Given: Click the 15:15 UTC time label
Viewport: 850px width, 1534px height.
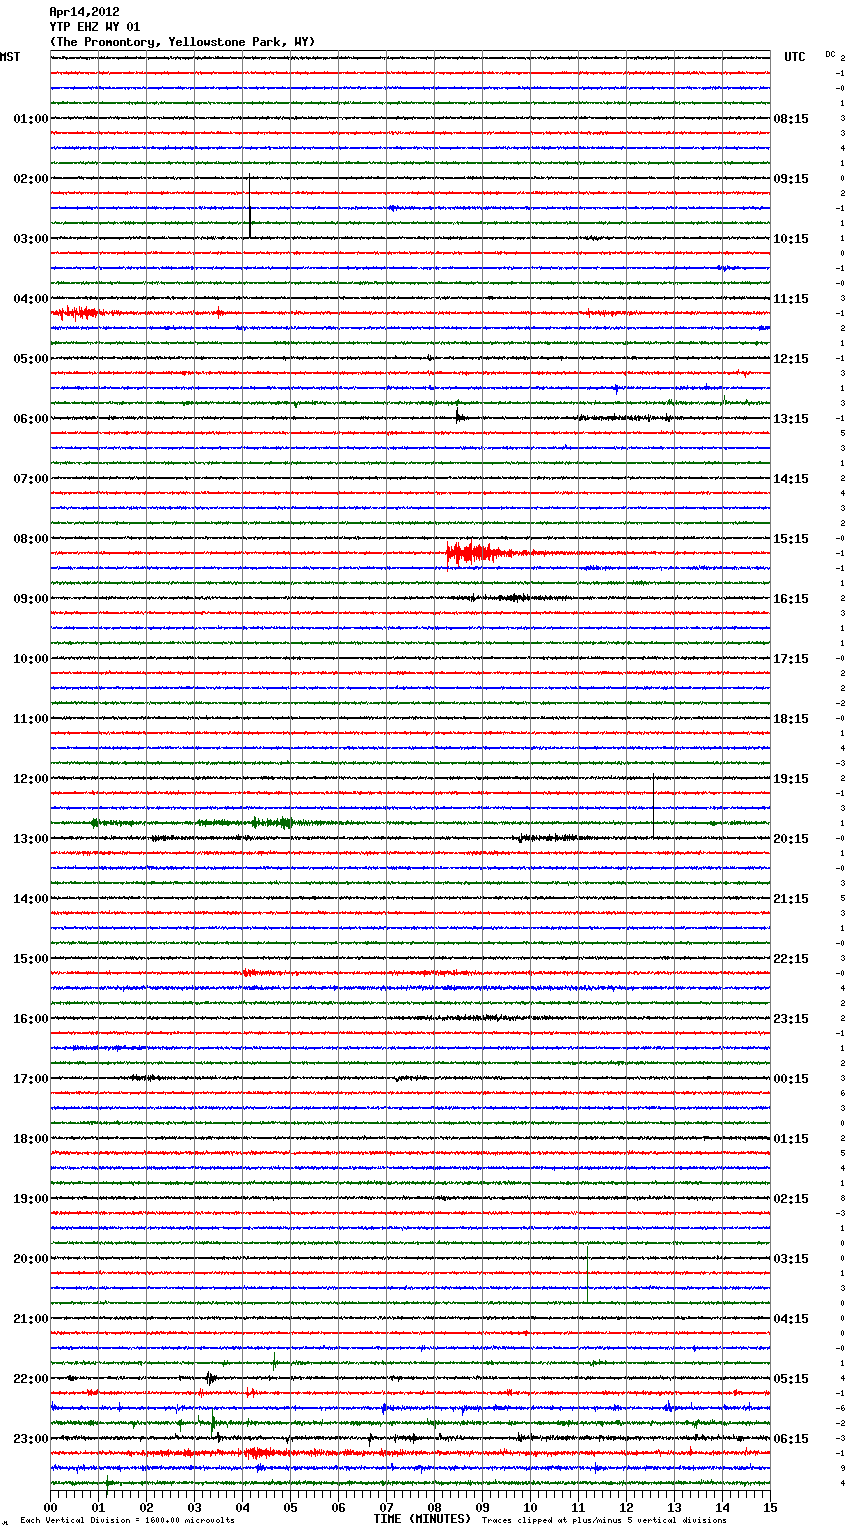Looking at the screenshot, I should 791,539.
